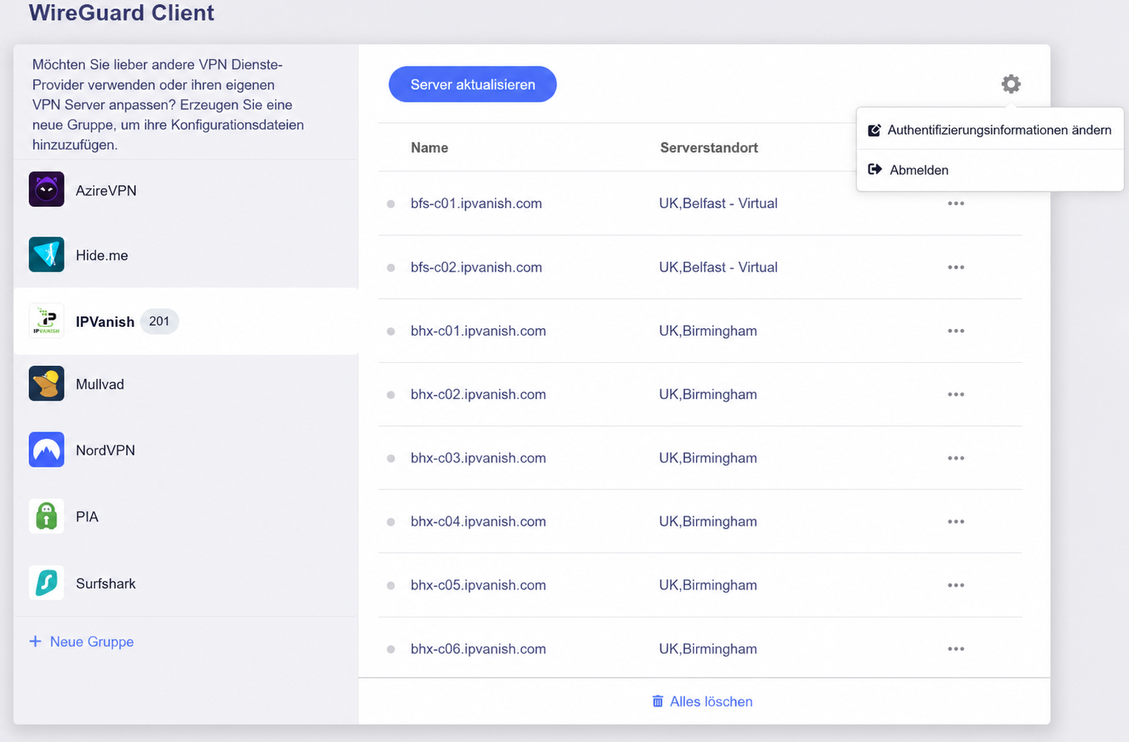Click the Mullvad logo icon
Screen dimensions: 1129x742
[47, 384]
